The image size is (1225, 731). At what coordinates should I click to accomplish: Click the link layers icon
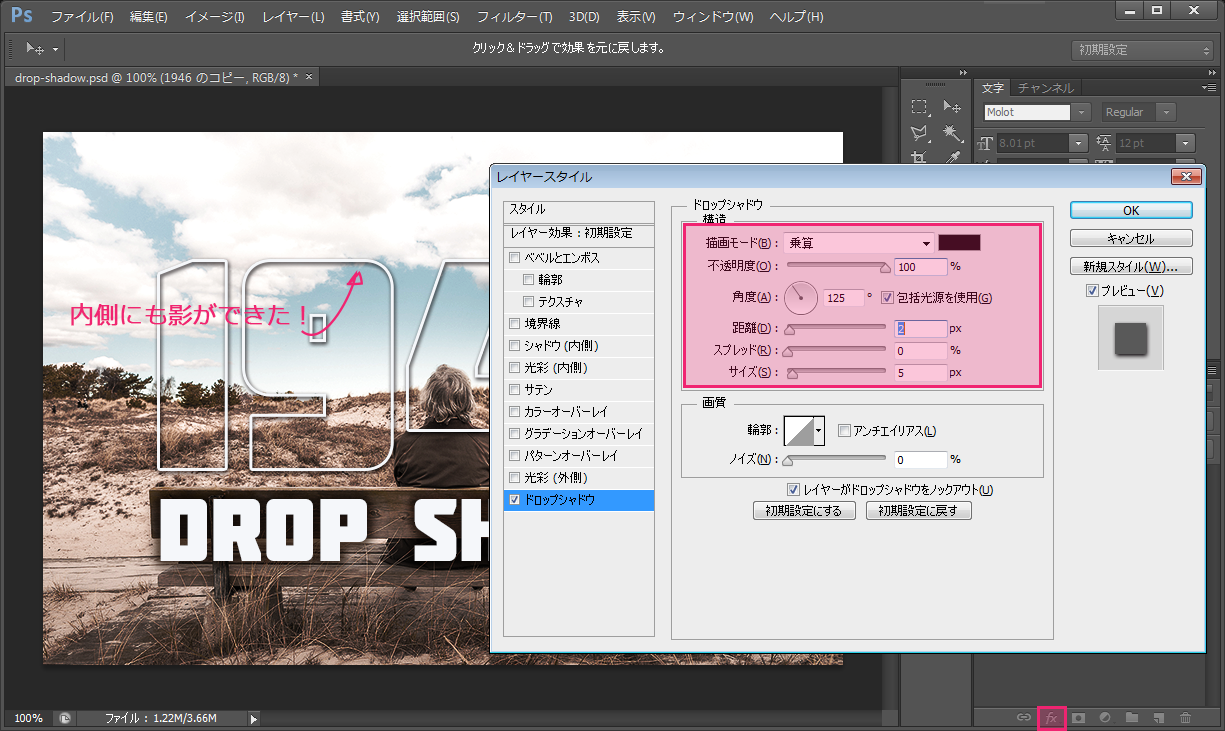coord(1023,718)
